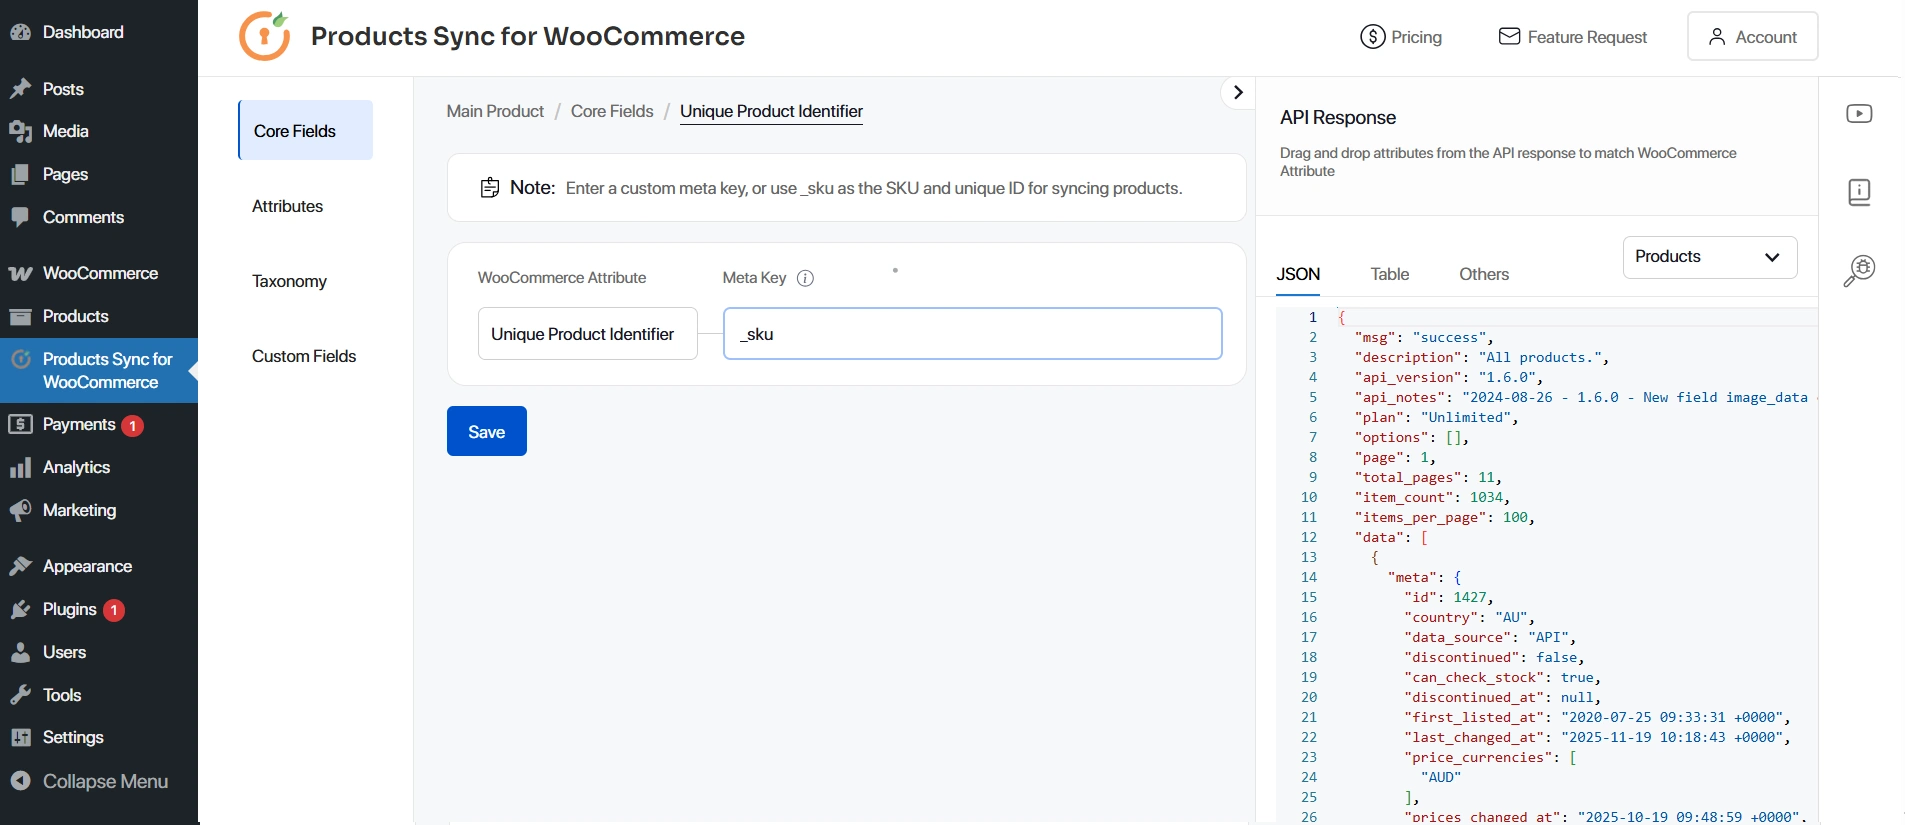Click the Feature Request envelope icon
This screenshot has height=825, width=1905.
(x=1509, y=37)
